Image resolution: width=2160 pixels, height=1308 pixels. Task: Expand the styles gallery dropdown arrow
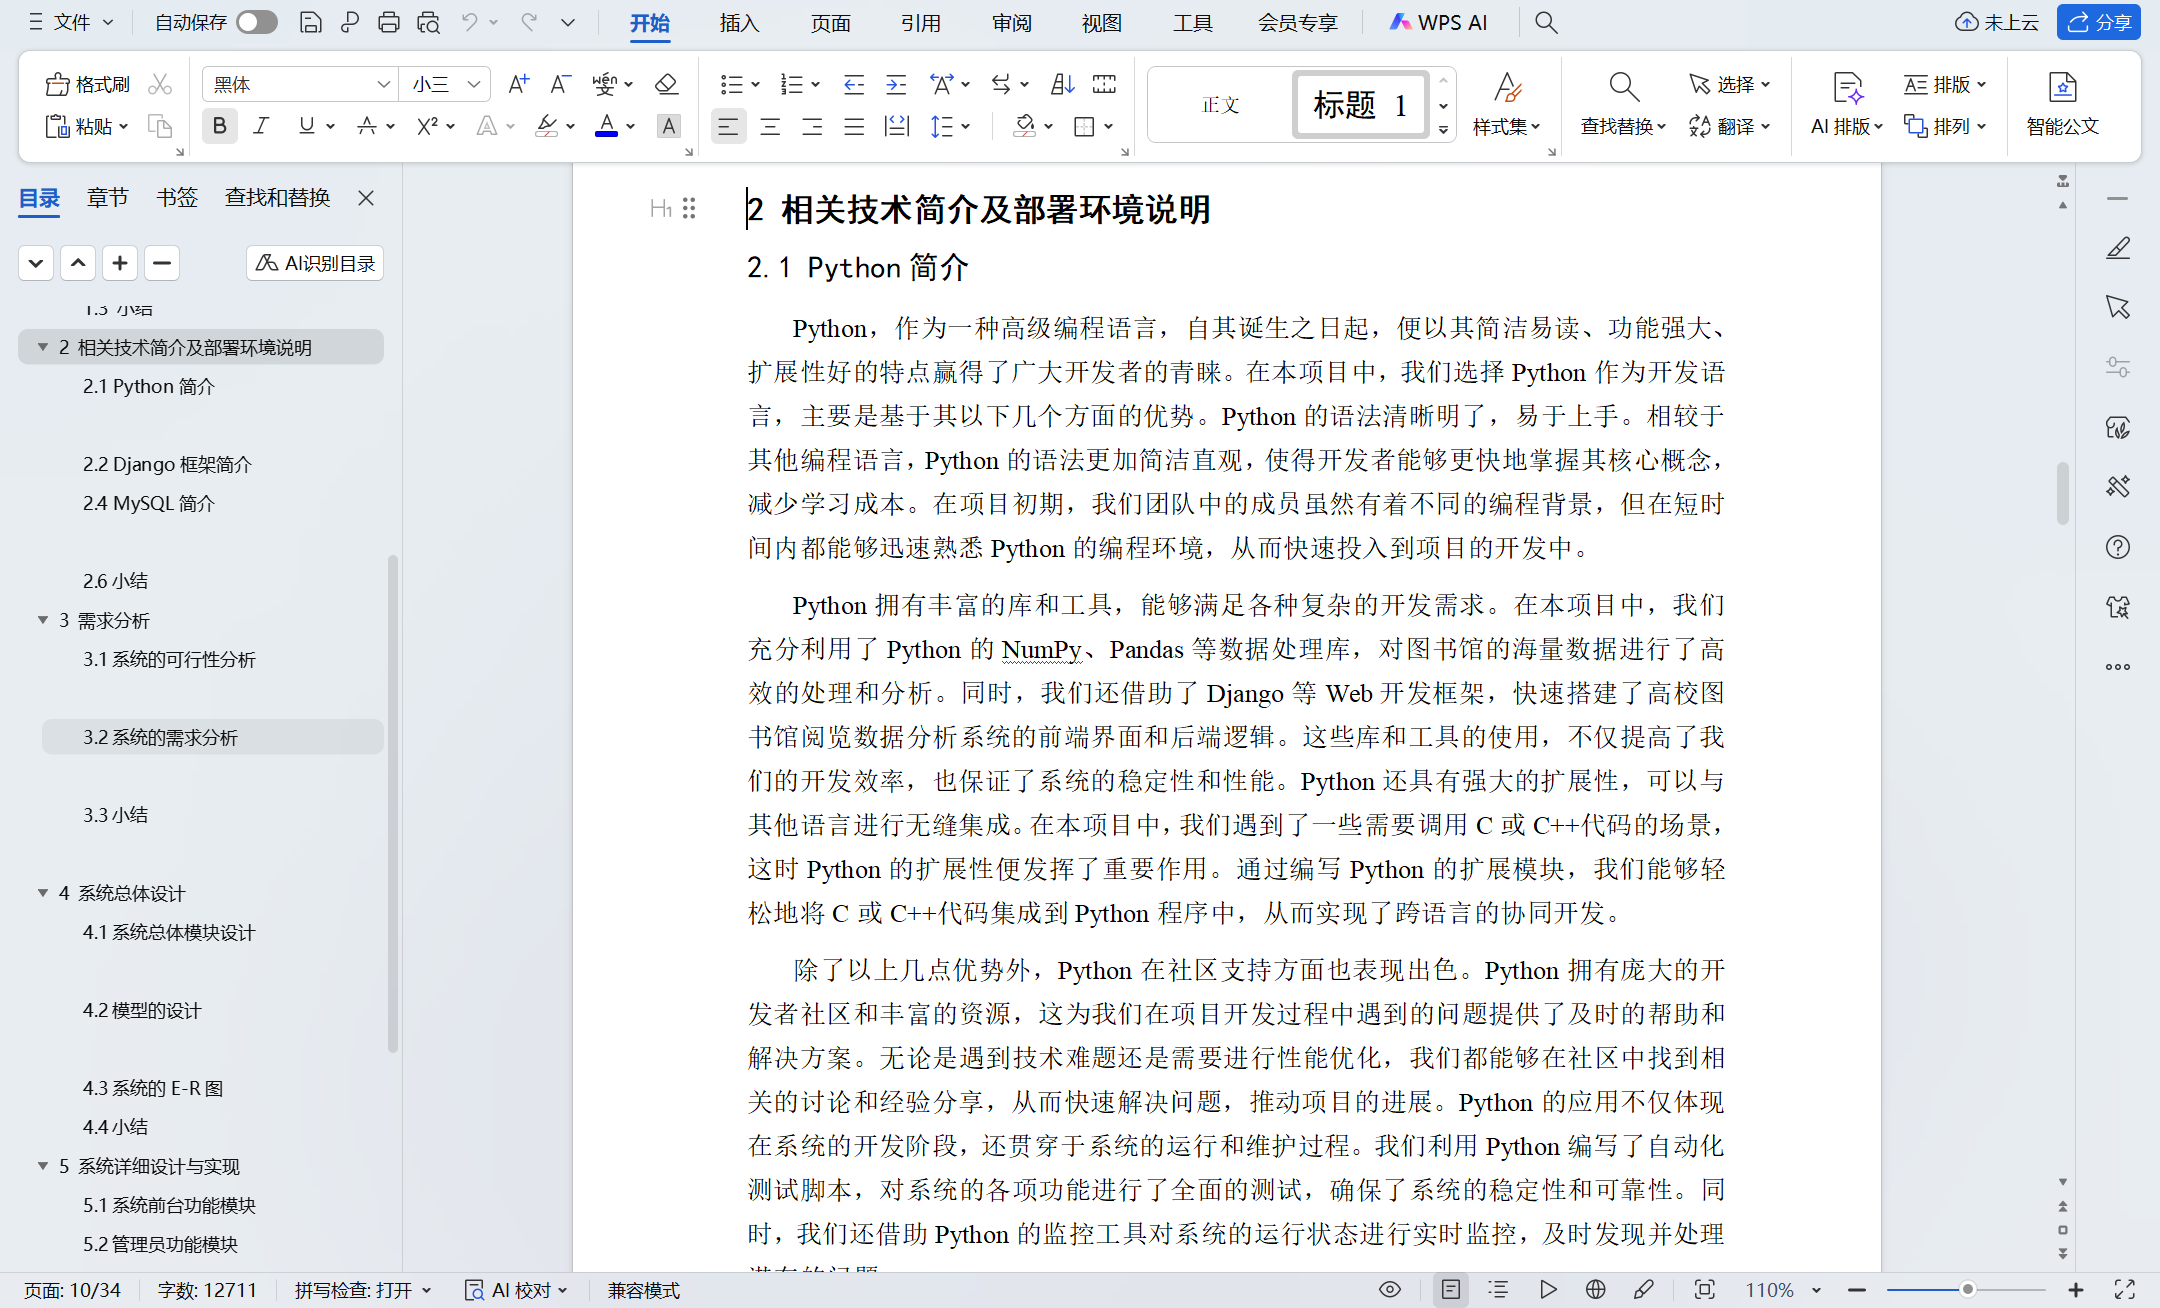click(x=1443, y=129)
